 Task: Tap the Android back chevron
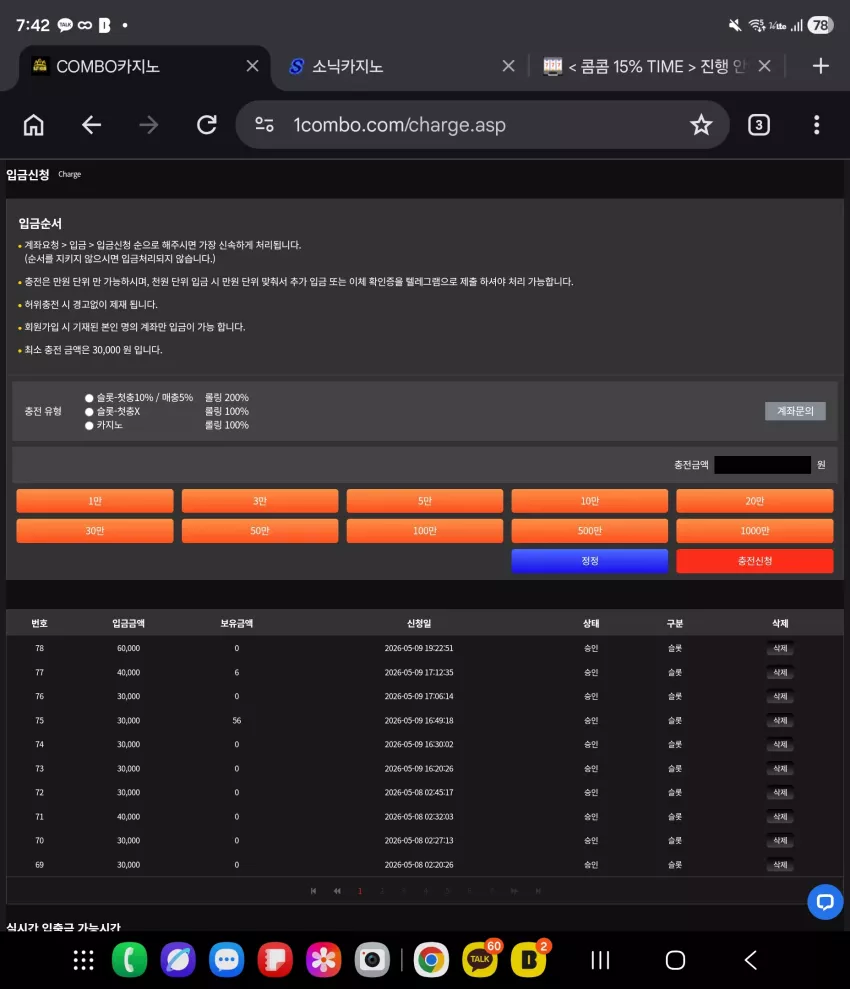[x=750, y=960]
